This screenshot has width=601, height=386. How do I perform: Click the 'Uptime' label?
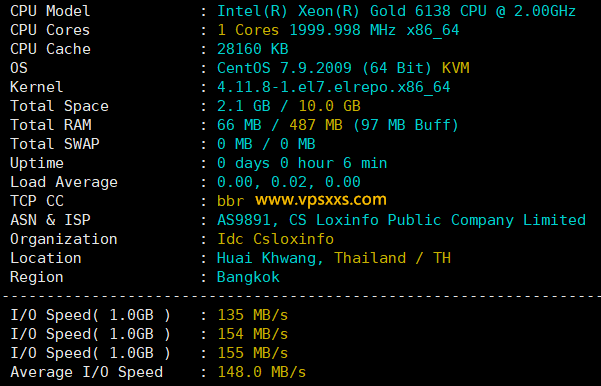coord(37,164)
